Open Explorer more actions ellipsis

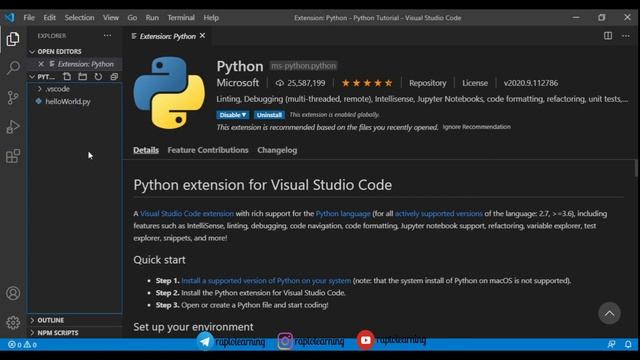click(107, 36)
